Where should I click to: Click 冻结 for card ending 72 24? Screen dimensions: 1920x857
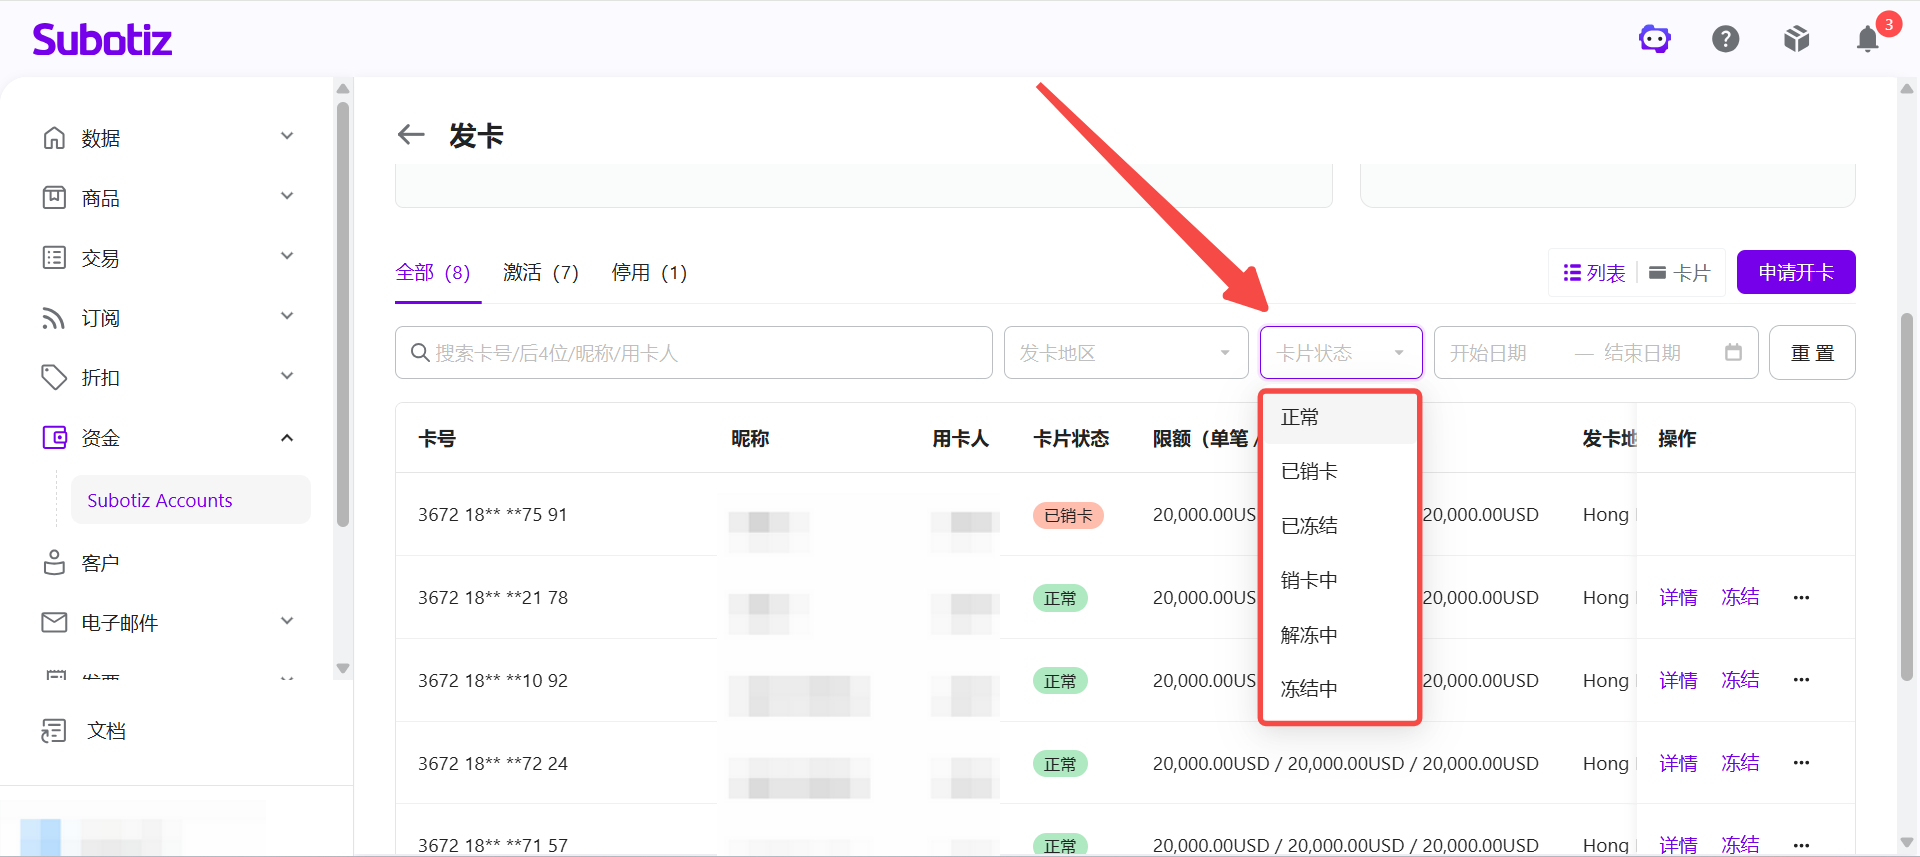[1740, 763]
